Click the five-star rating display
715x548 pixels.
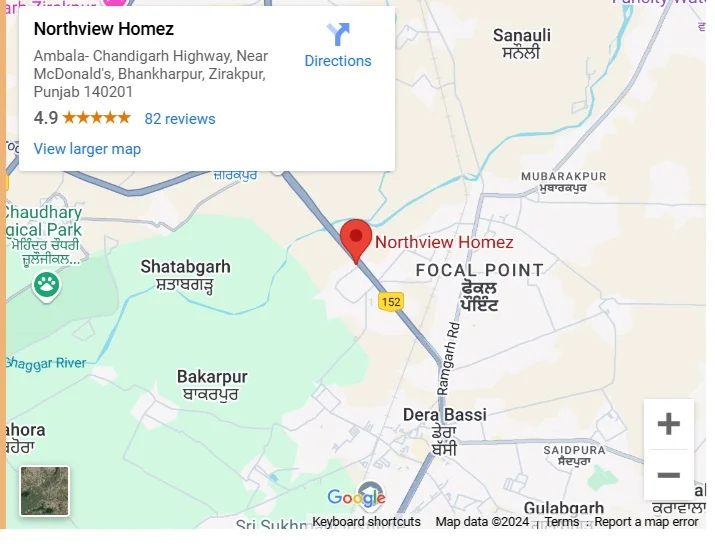(x=97, y=118)
